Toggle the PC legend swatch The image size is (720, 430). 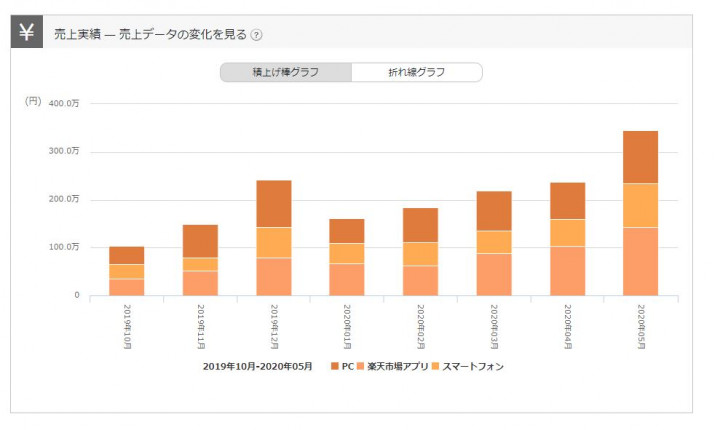pos(335,366)
